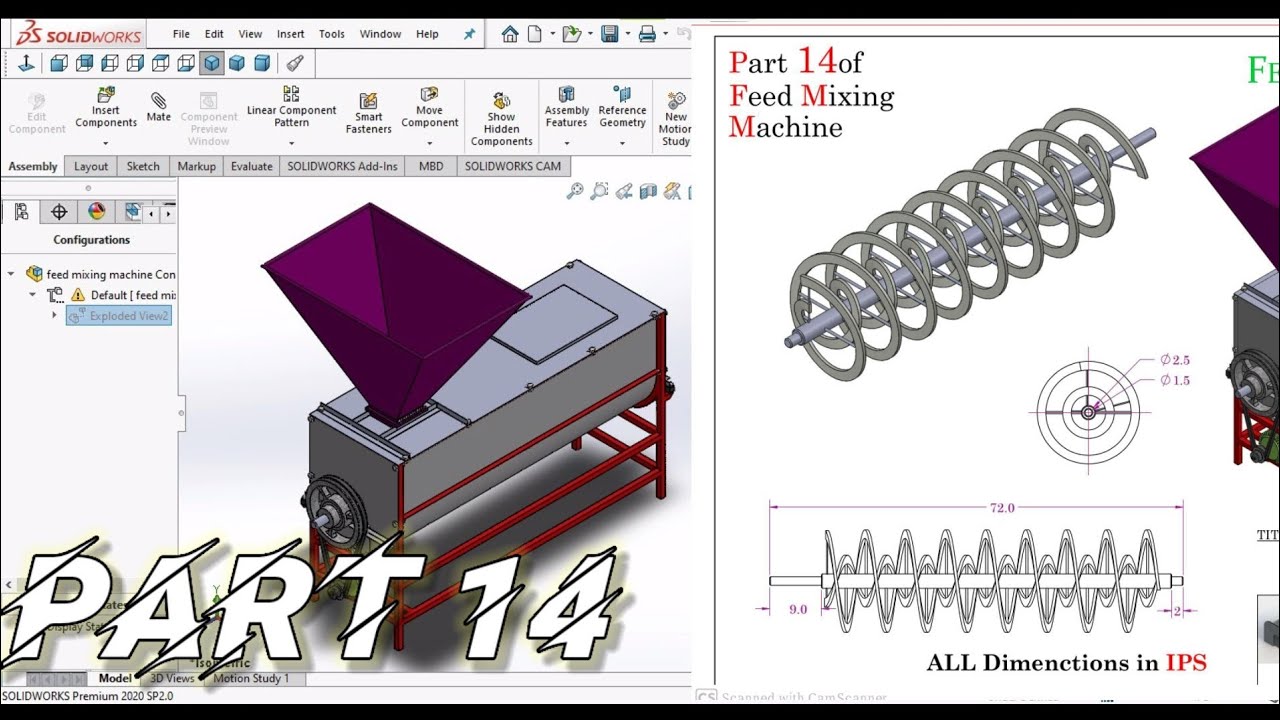Click the Smart Fasteners tool

click(369, 113)
